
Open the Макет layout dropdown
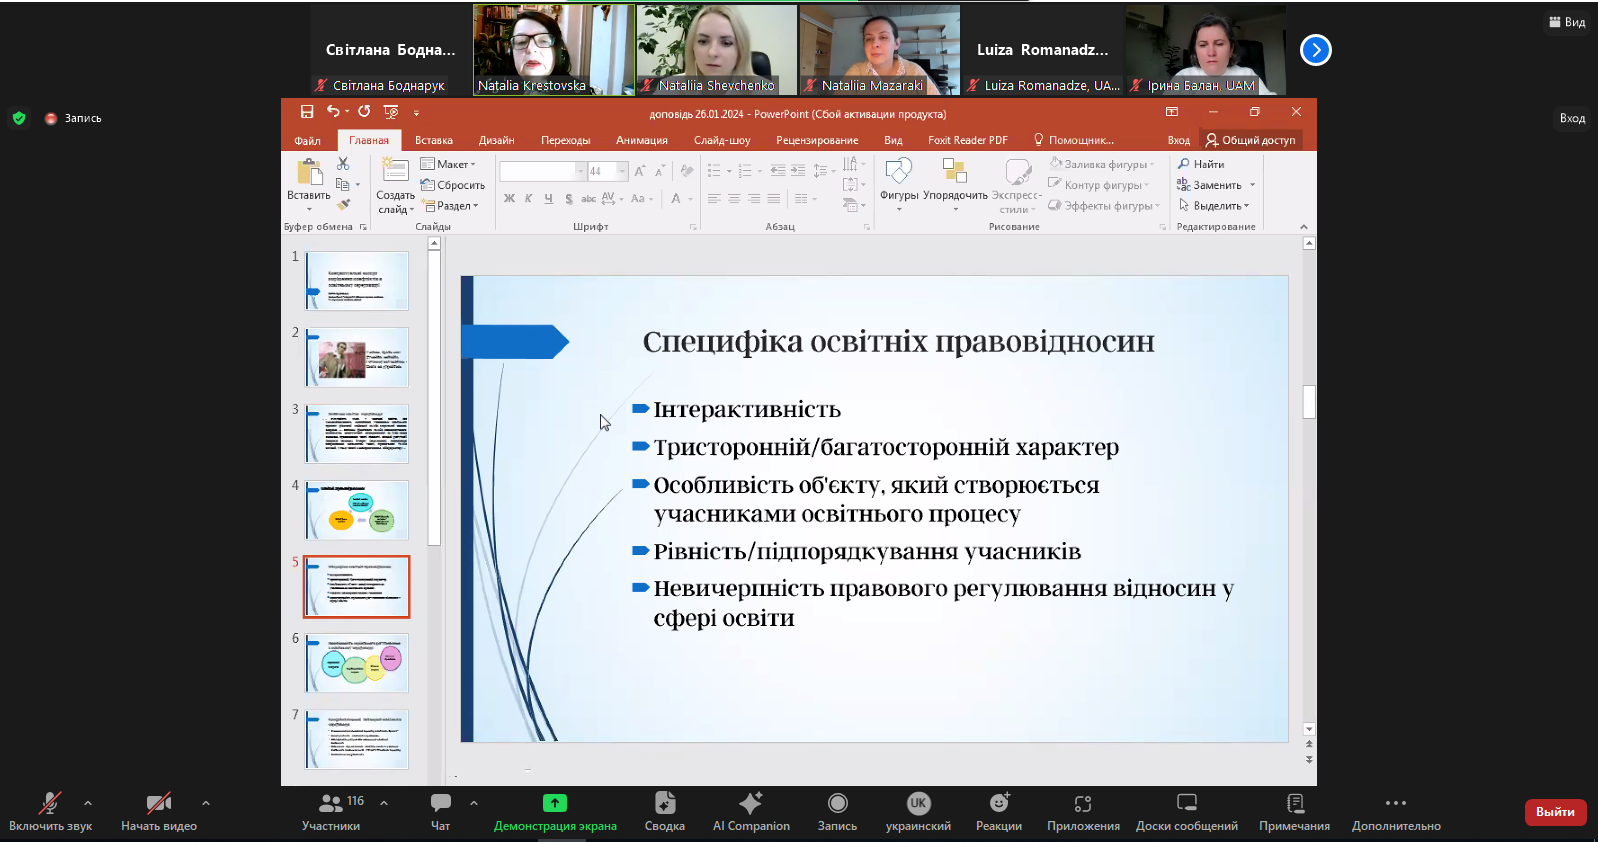(x=448, y=164)
